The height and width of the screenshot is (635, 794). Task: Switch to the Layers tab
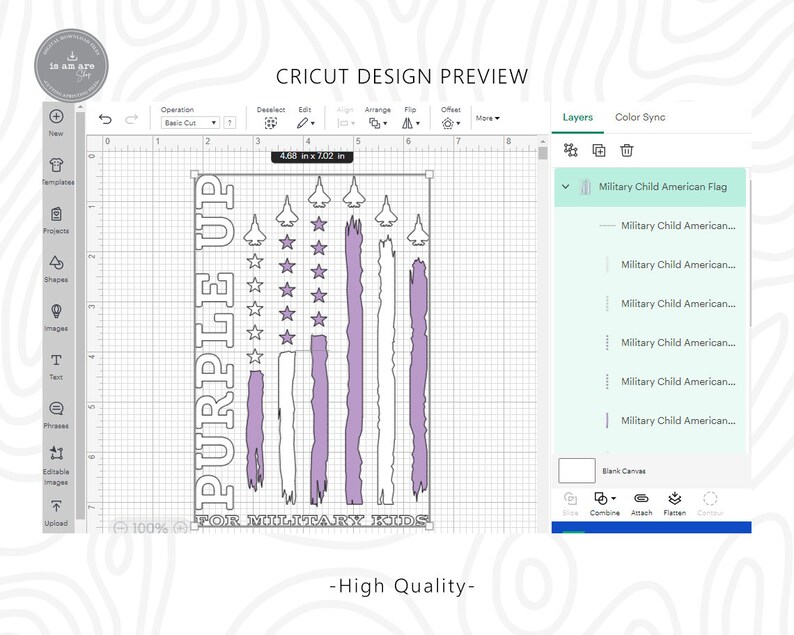tap(578, 117)
